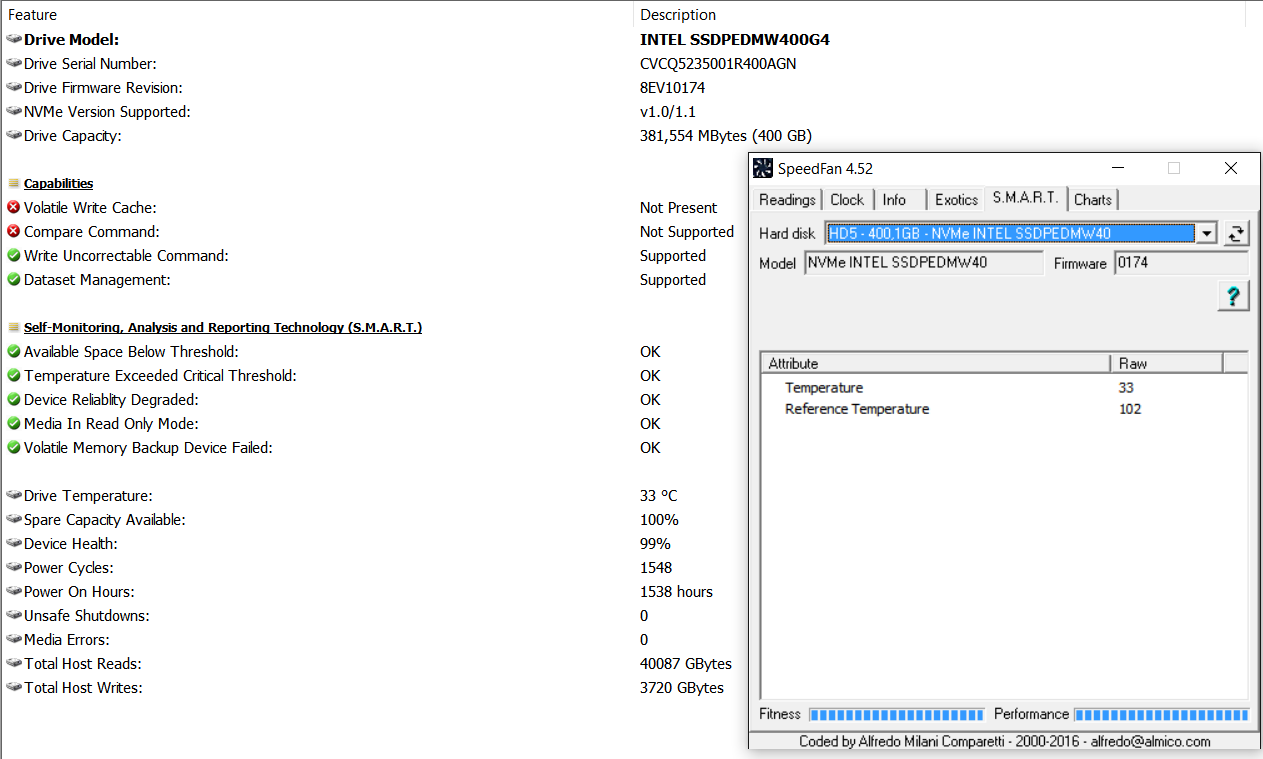Sort by the Attribute column header
The width and height of the screenshot is (1263, 759).
point(936,363)
